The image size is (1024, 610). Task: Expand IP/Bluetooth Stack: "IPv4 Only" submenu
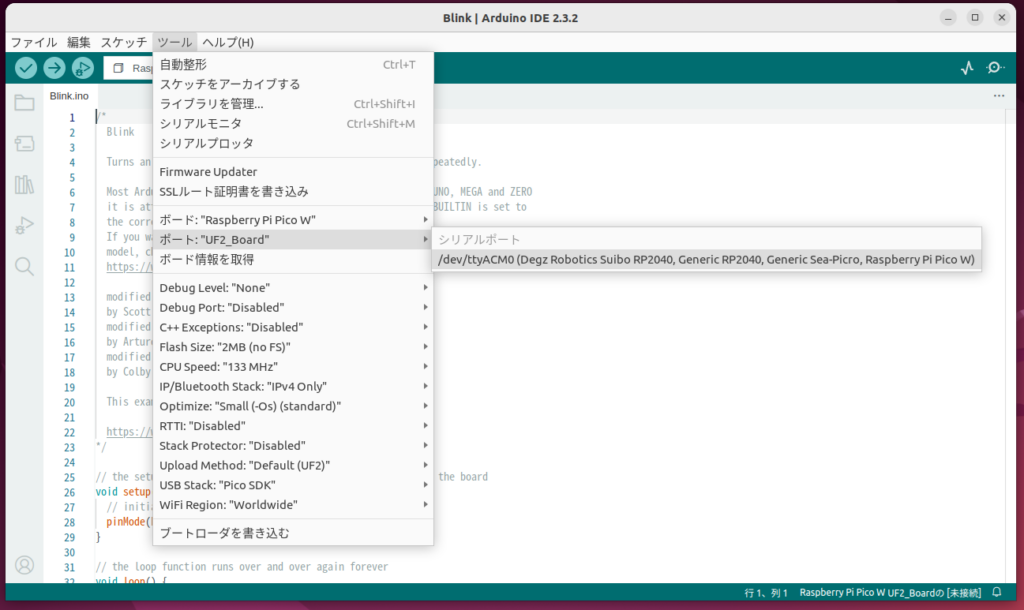click(293, 387)
